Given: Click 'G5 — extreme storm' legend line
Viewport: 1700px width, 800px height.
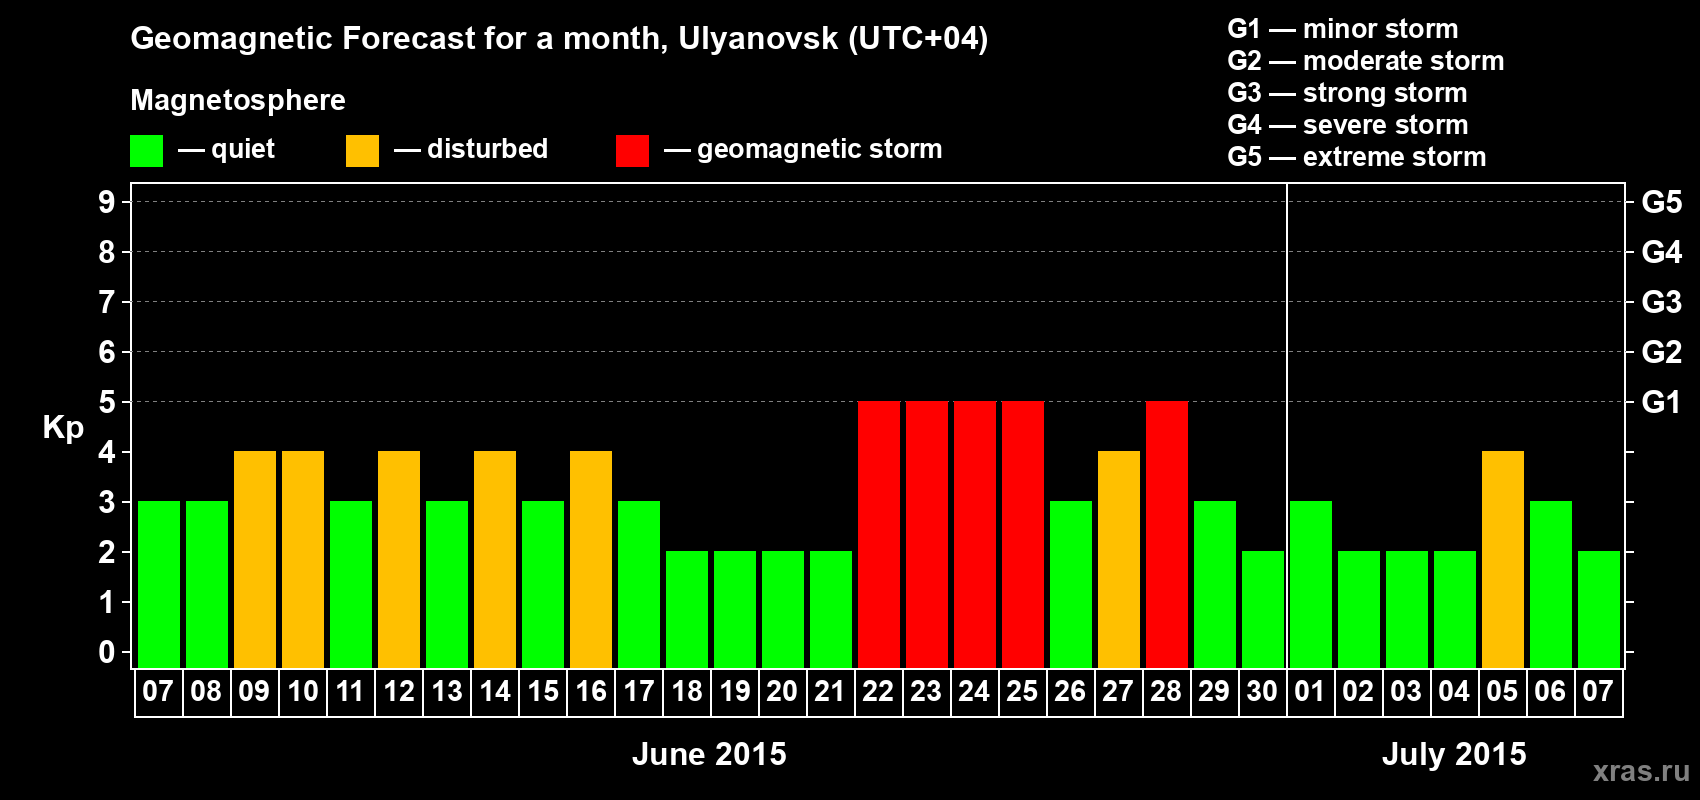Looking at the screenshot, I should (x=1356, y=157).
